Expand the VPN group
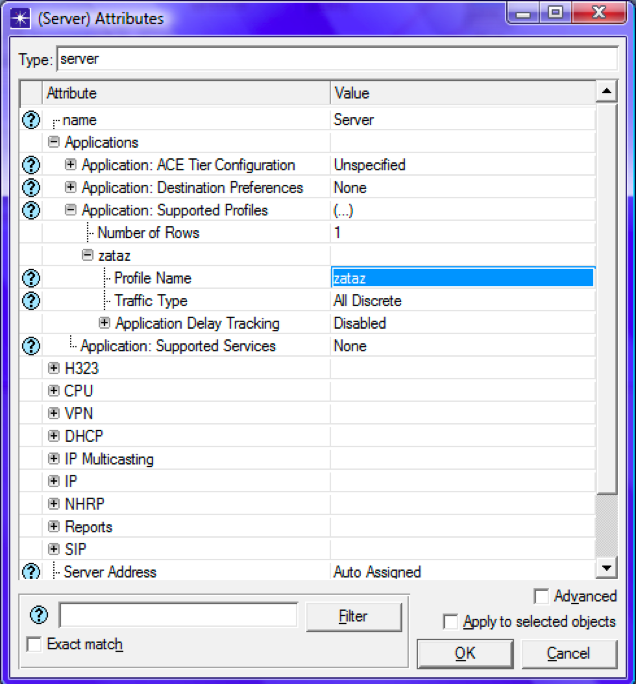The height and width of the screenshot is (684, 636). pyautogui.click(x=53, y=413)
